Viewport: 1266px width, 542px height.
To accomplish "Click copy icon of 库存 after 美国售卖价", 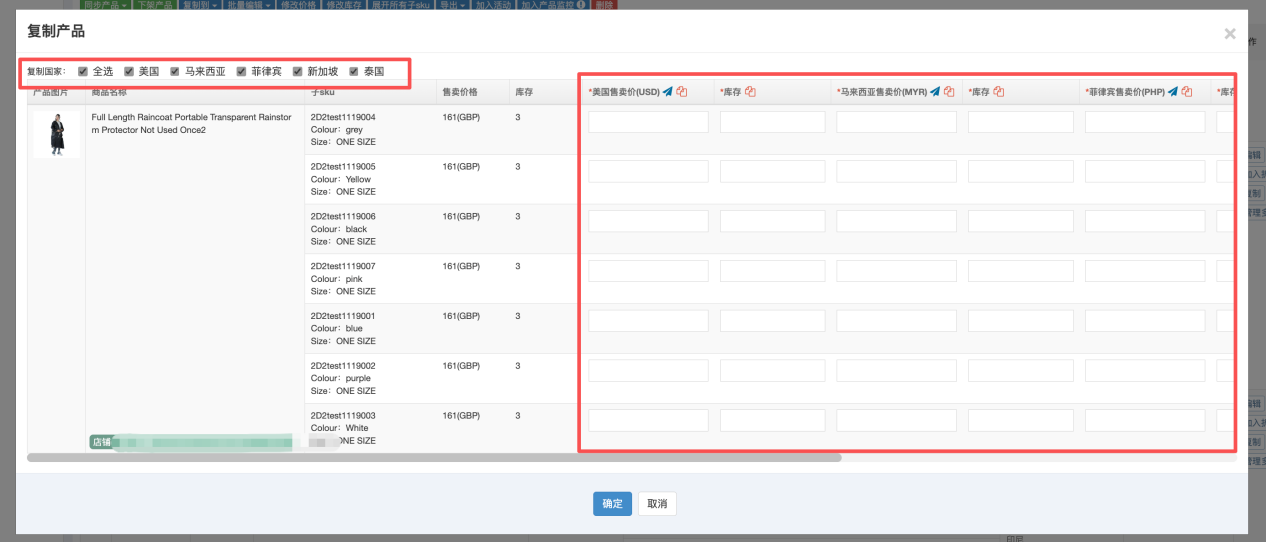I will (750, 92).
